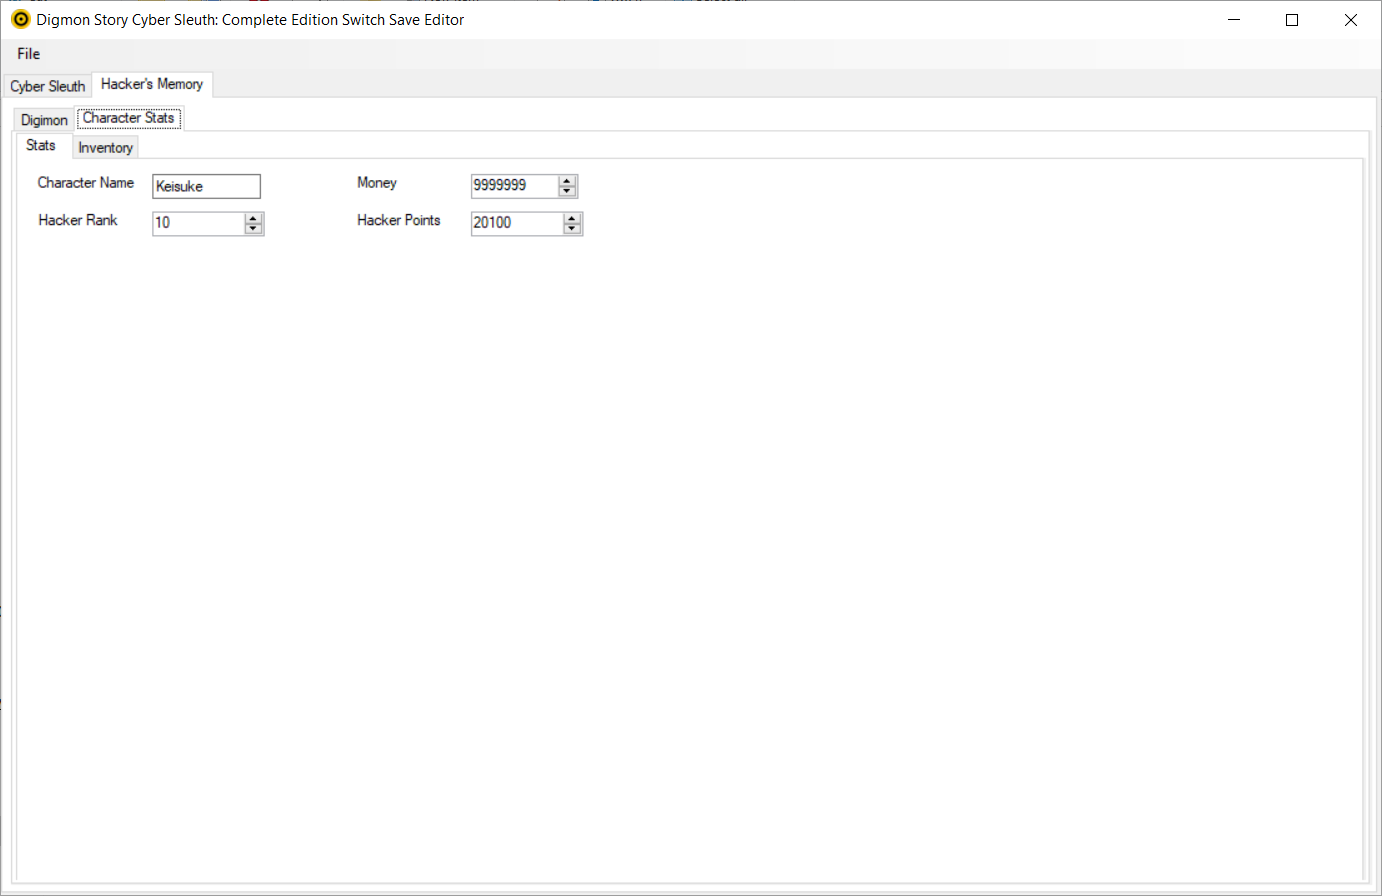Click the Hacker Points value field
Viewport: 1382px width, 896px height.
(x=517, y=223)
